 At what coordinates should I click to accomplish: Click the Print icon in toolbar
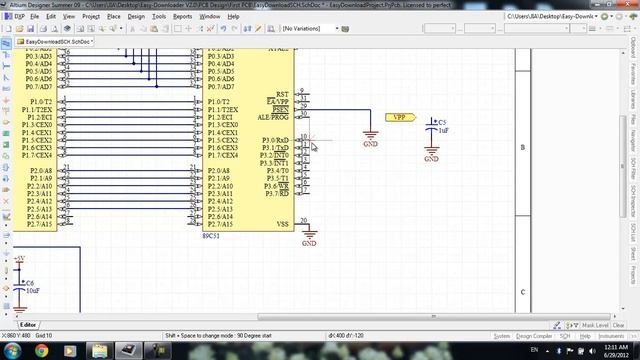click(x=43, y=29)
